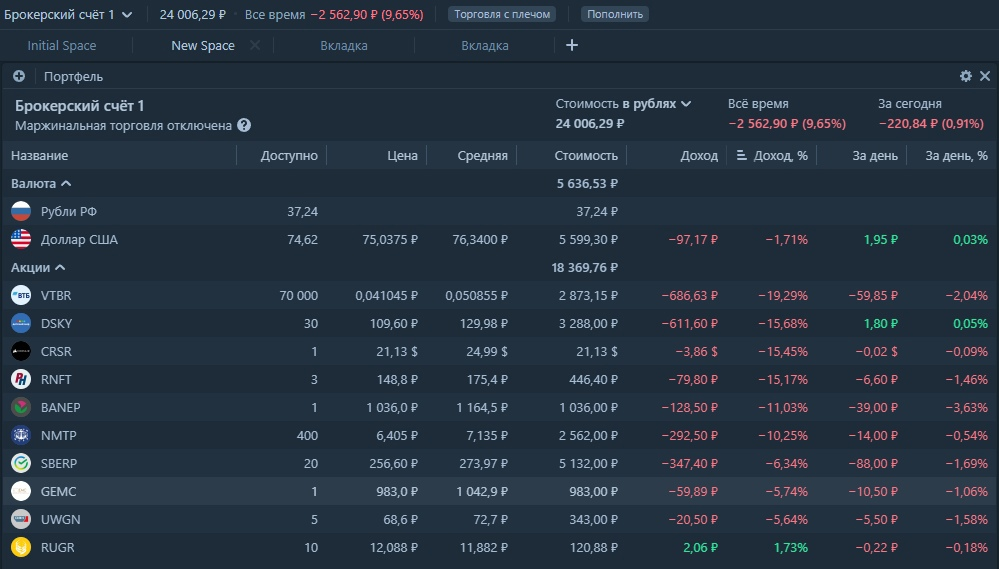This screenshot has width=999, height=569.
Task: Click the DSKY price 109,60 ₽
Action: (x=394, y=324)
